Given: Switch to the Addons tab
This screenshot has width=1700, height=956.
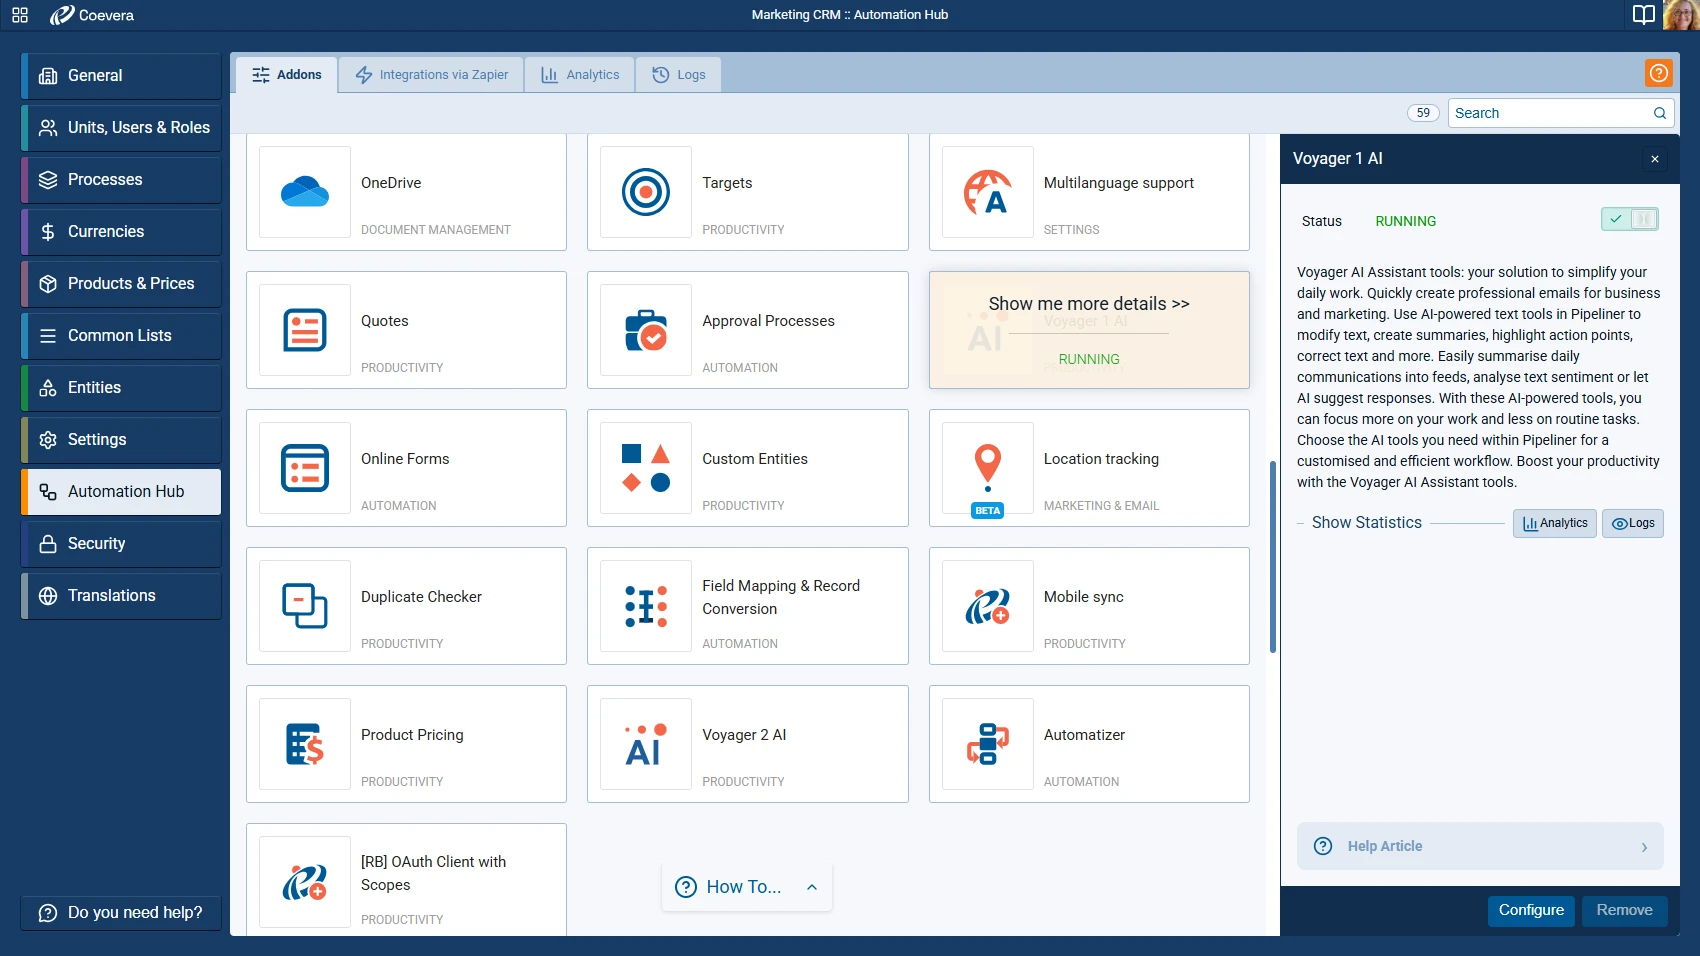Looking at the screenshot, I should (287, 74).
